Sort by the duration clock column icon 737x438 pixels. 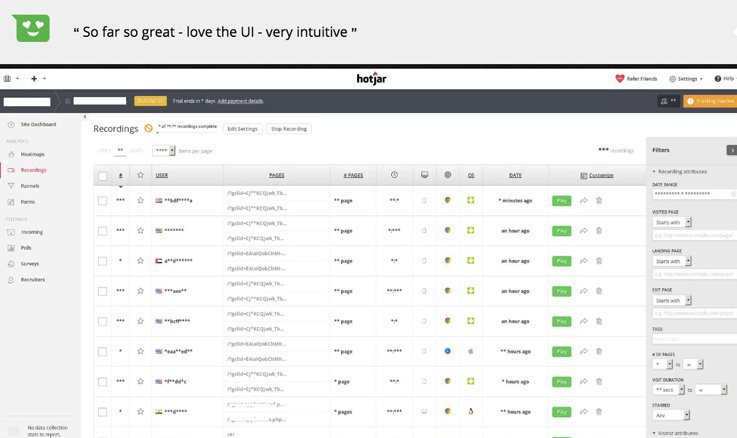coord(394,175)
